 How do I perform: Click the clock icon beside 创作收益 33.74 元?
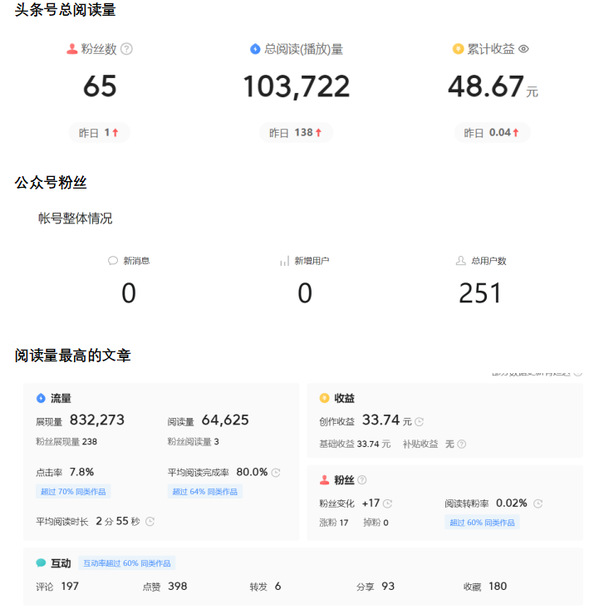coord(419,422)
